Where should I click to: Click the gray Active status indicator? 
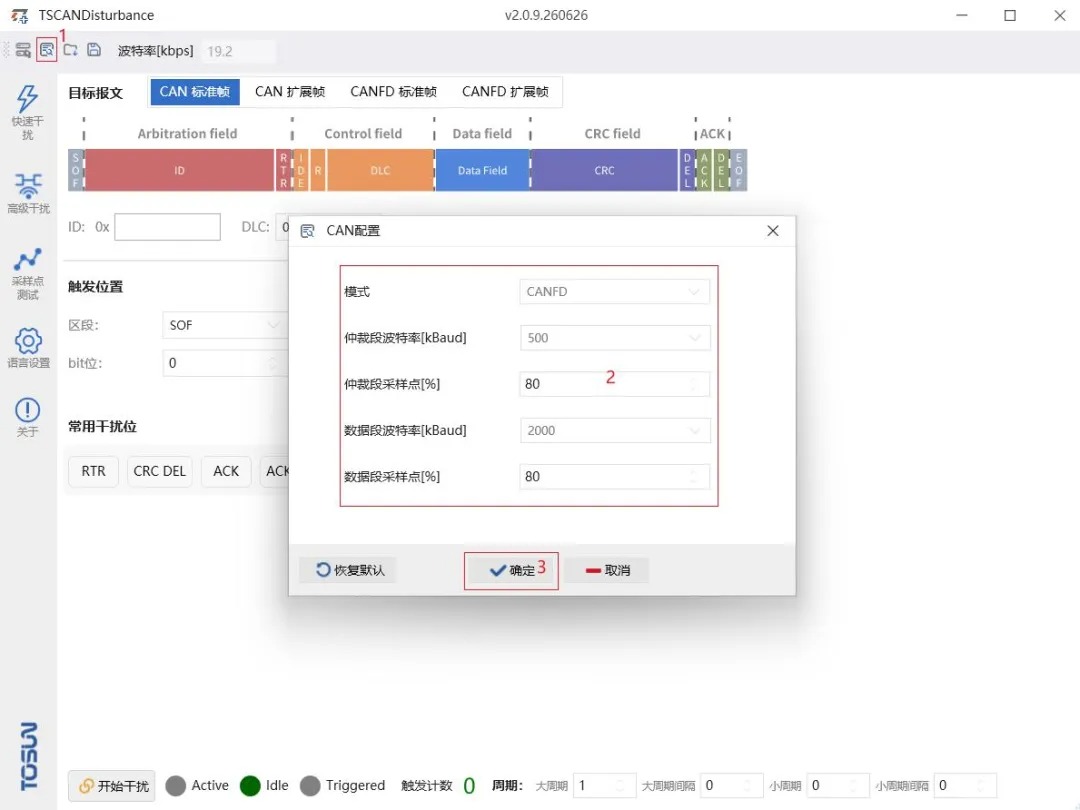tap(176, 785)
